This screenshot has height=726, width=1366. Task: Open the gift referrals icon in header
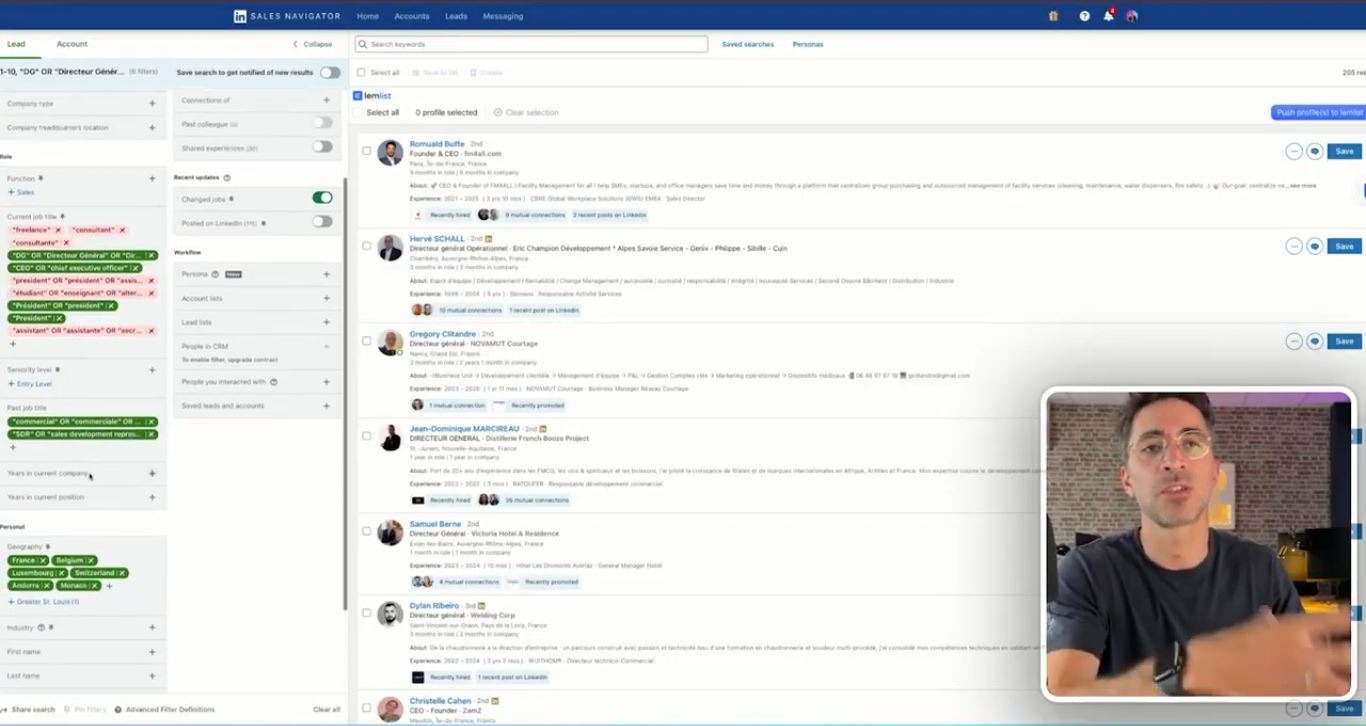click(1053, 16)
